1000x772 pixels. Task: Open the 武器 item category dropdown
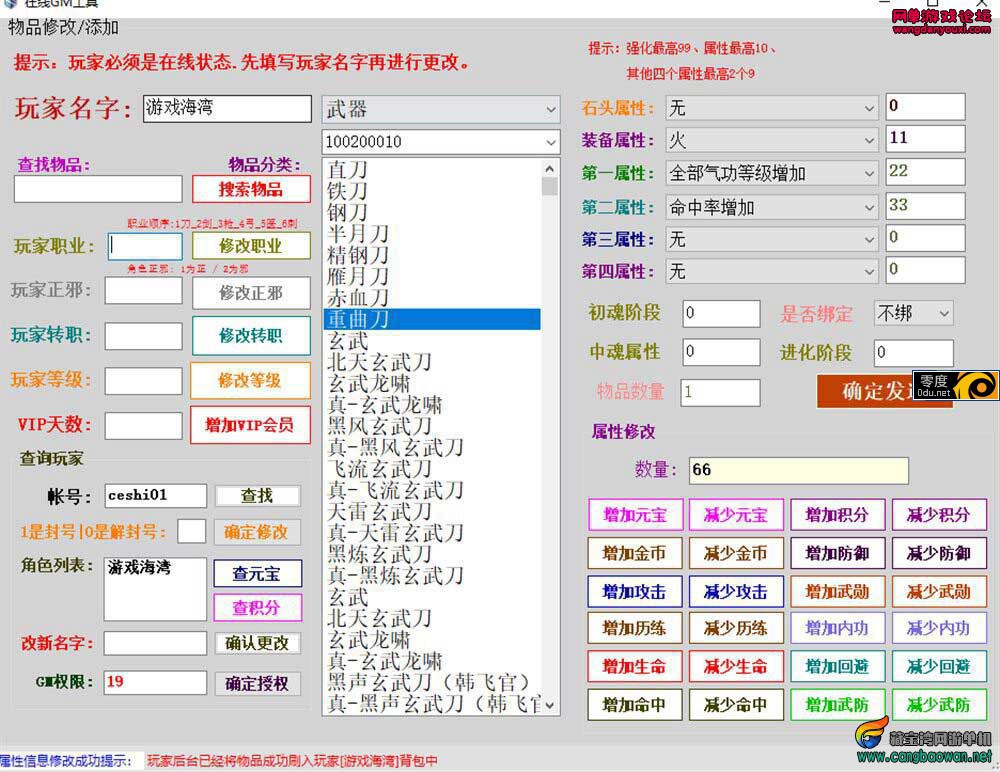click(x=441, y=109)
